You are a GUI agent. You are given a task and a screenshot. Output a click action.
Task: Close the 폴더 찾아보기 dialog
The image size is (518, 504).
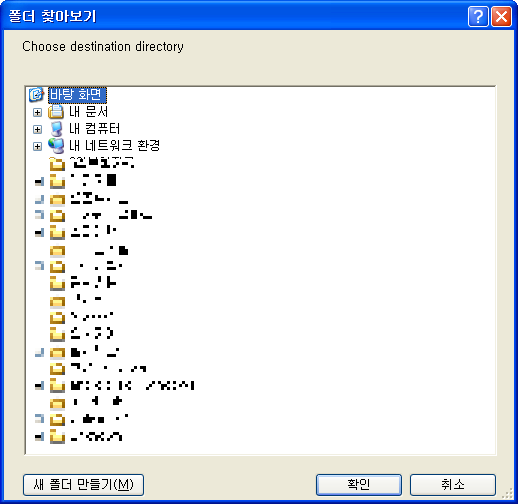[501, 16]
